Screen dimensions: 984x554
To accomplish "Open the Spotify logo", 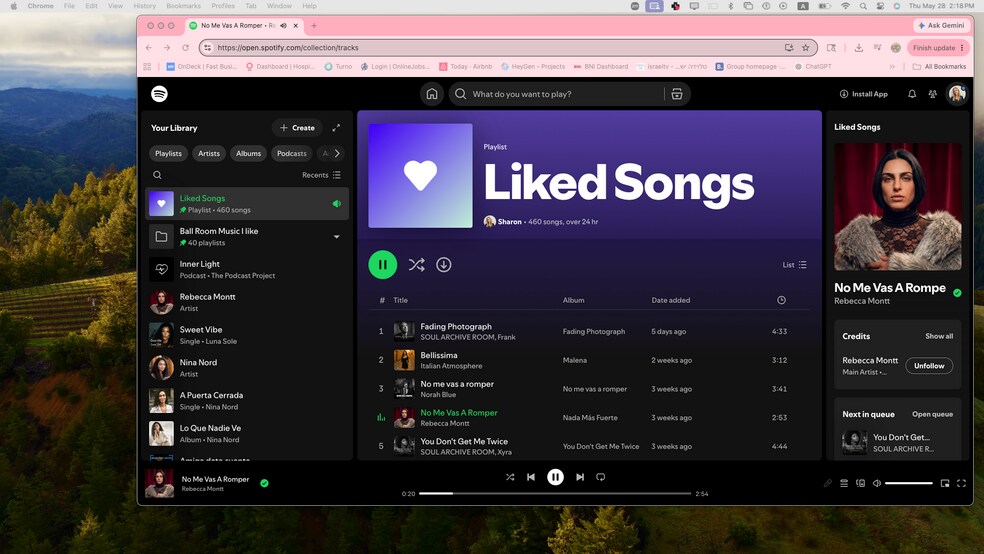I will pyautogui.click(x=159, y=94).
